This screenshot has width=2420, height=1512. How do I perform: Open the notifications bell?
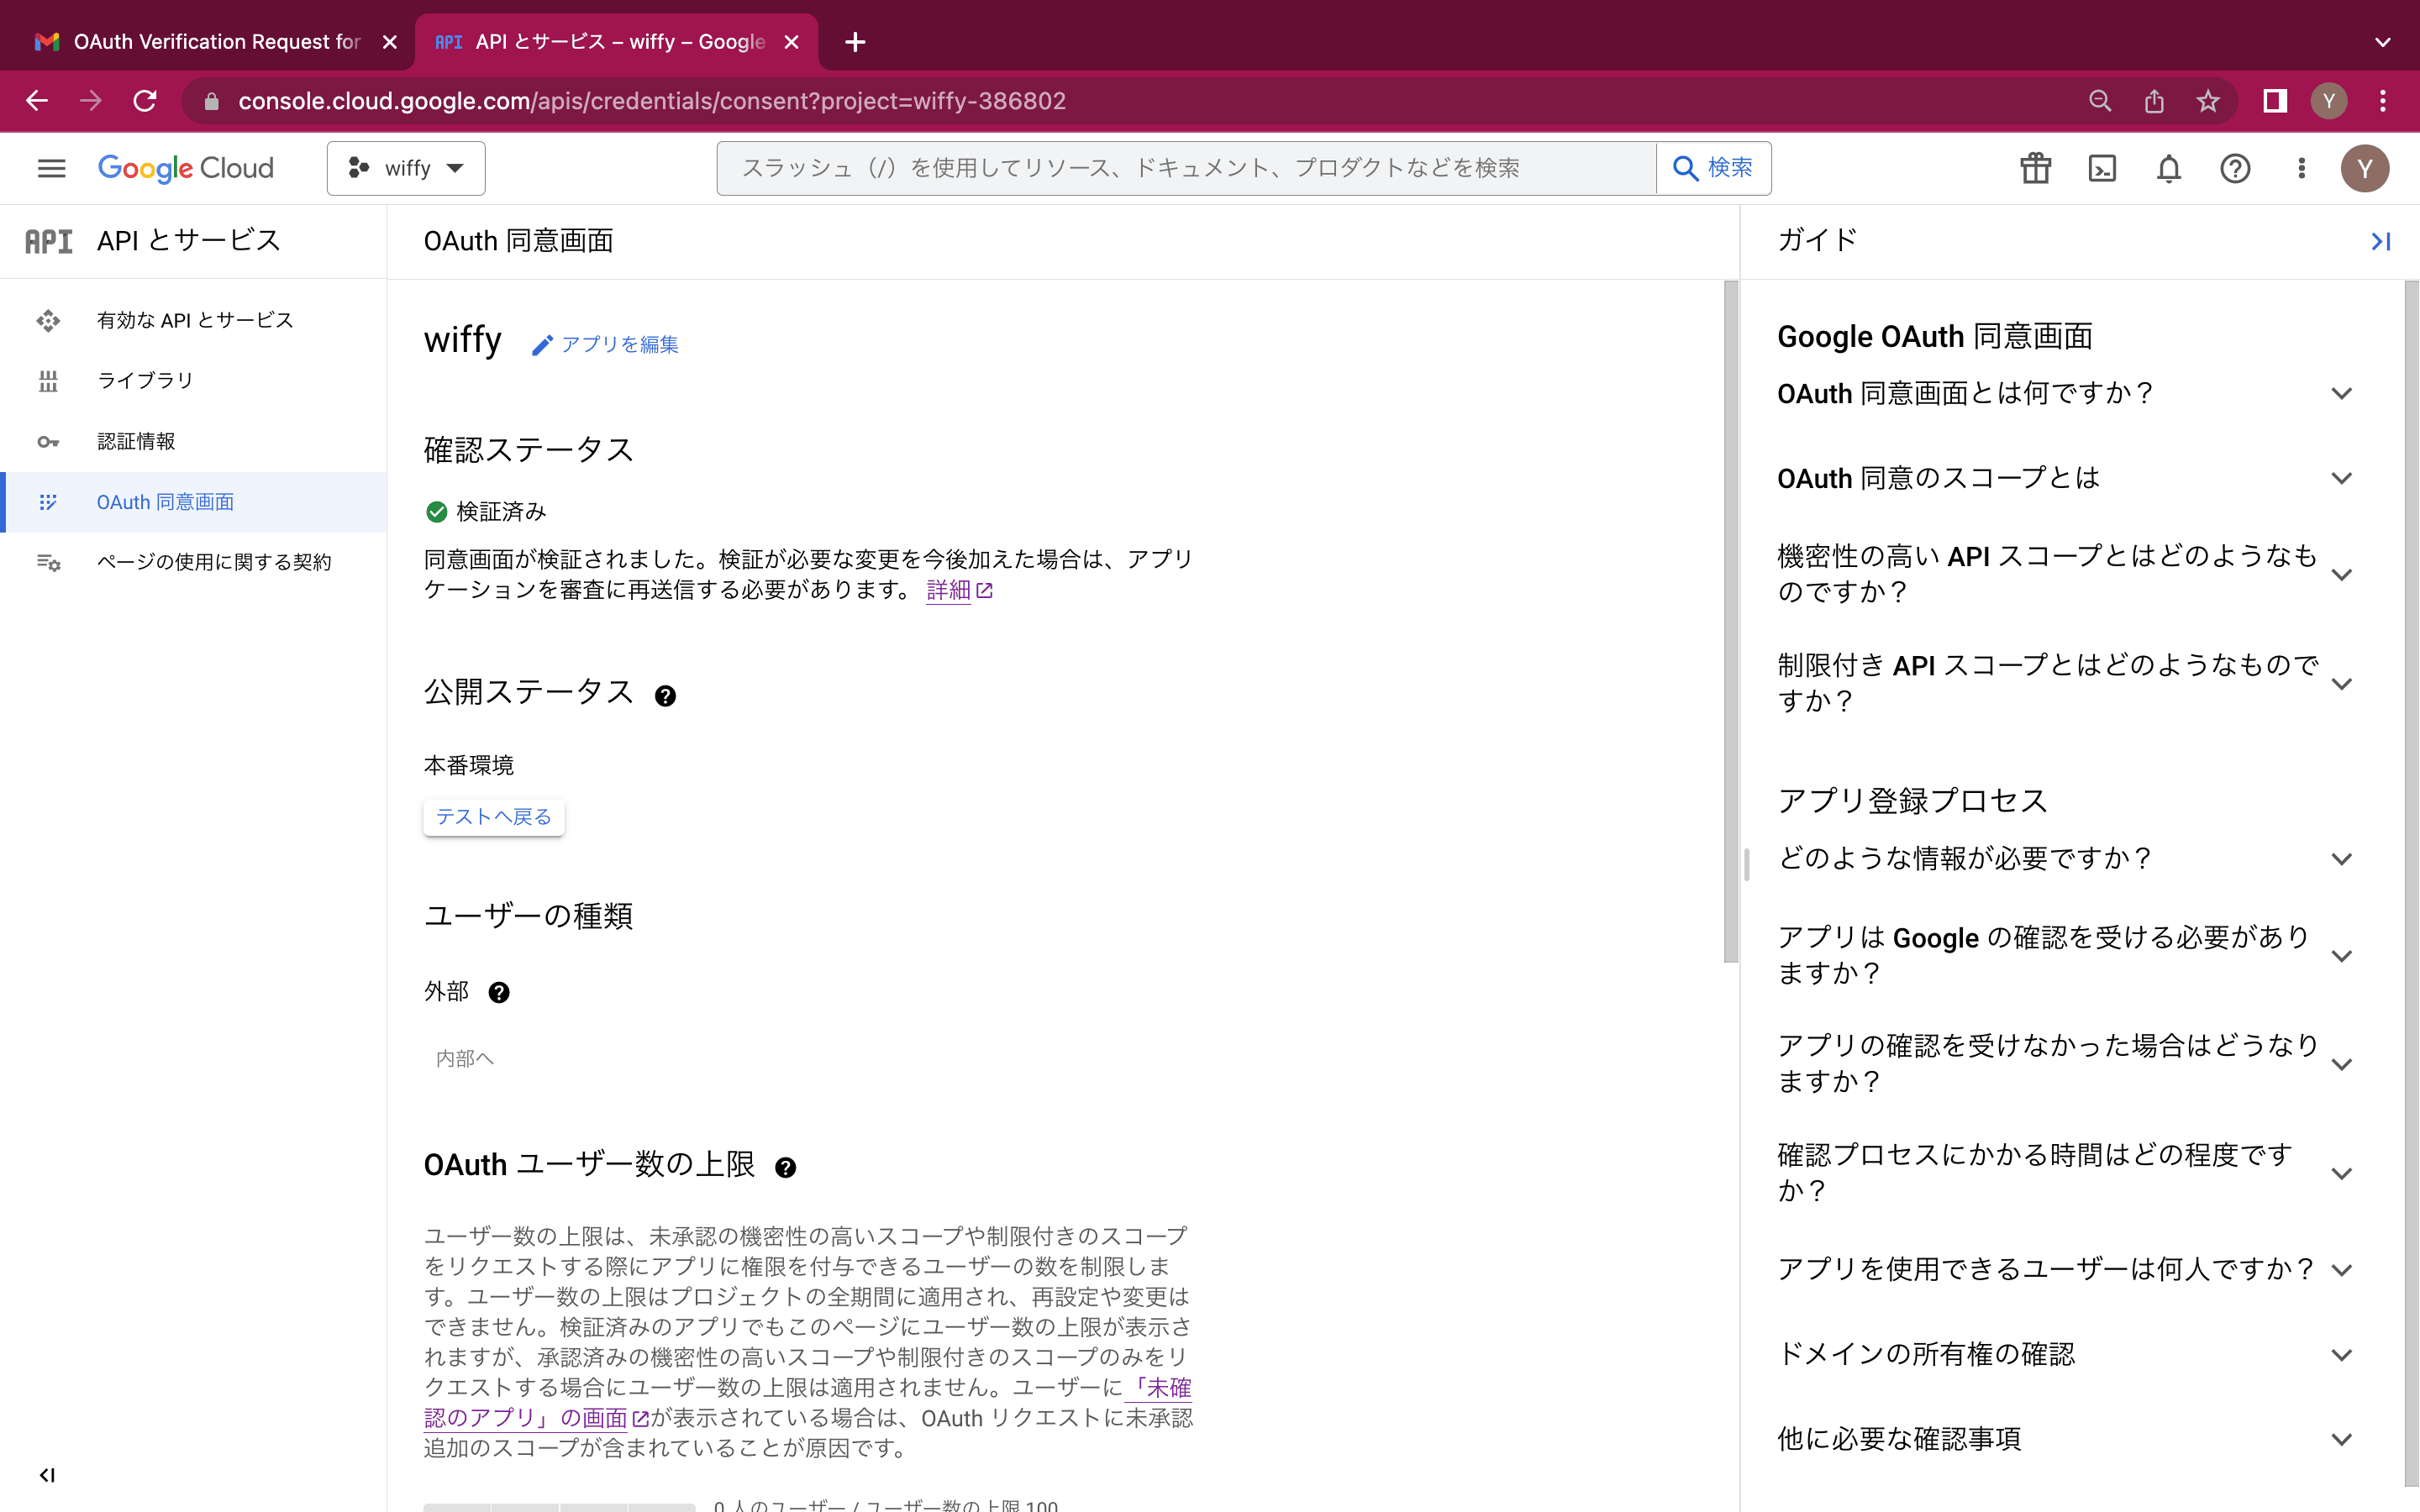pyautogui.click(x=2168, y=168)
